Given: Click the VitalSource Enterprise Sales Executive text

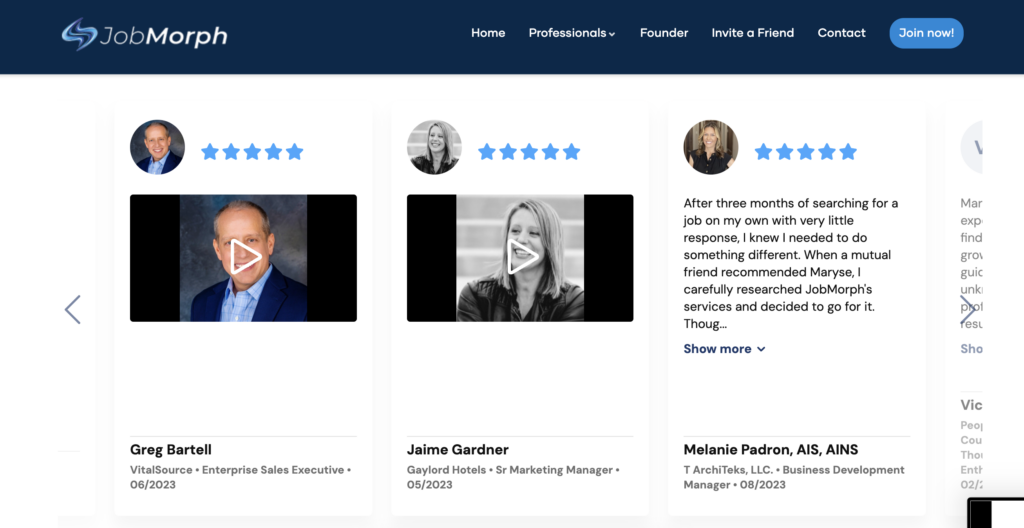Looking at the screenshot, I should 240,477.
